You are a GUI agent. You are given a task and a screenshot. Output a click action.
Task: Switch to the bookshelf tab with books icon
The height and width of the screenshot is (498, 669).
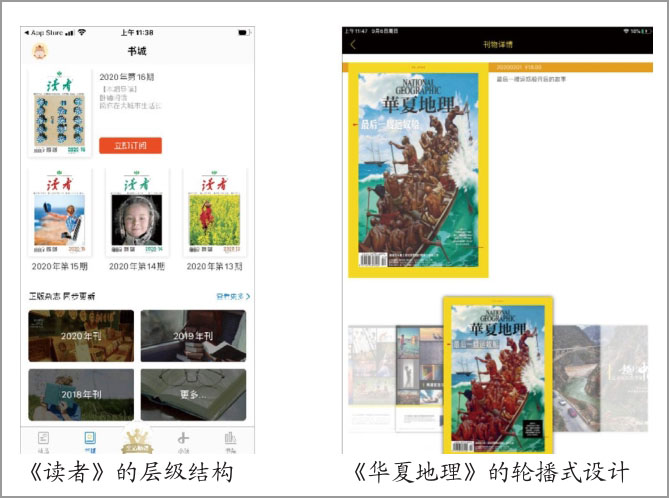pos(230,442)
